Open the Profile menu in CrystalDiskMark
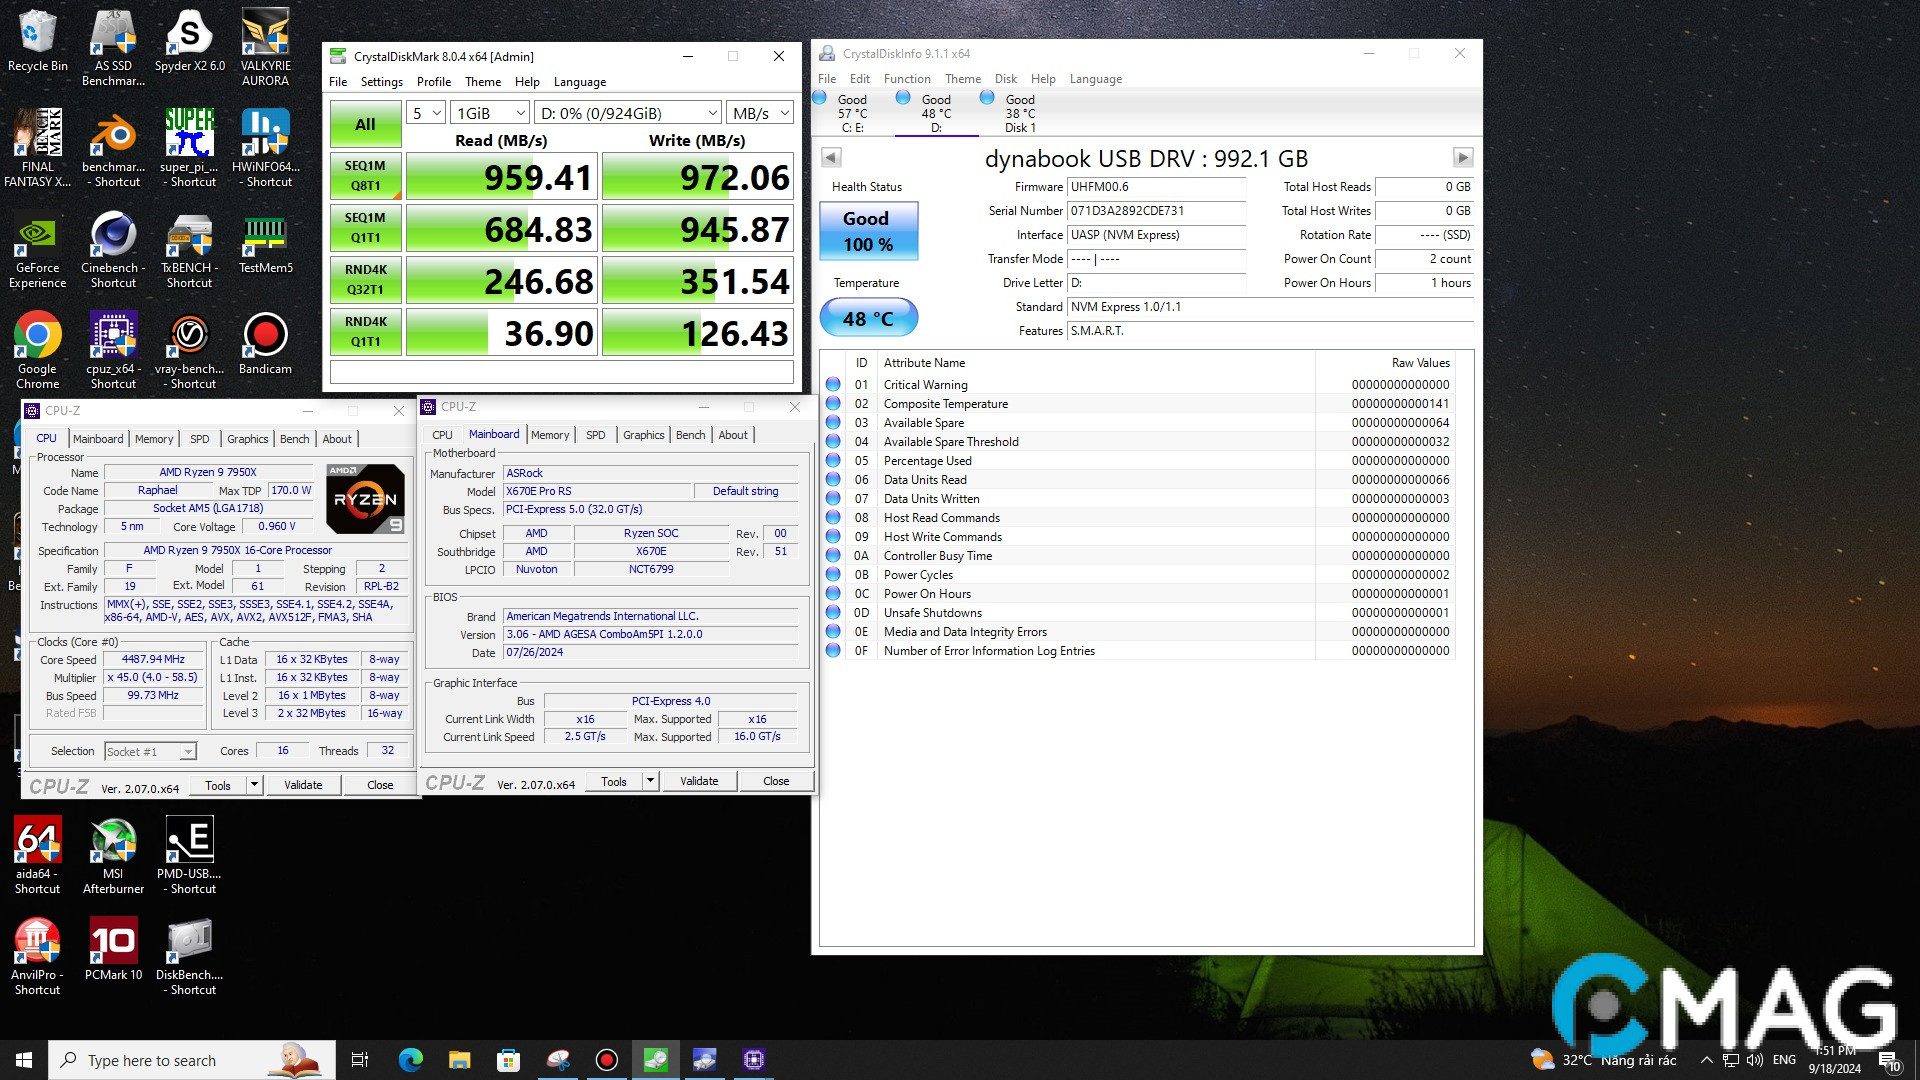 pos(433,82)
